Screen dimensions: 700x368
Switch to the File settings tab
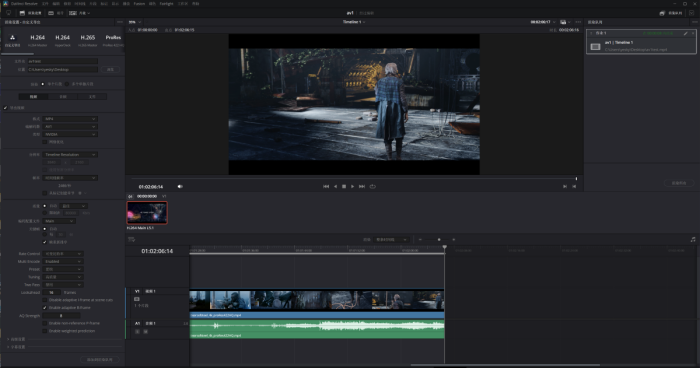point(92,96)
